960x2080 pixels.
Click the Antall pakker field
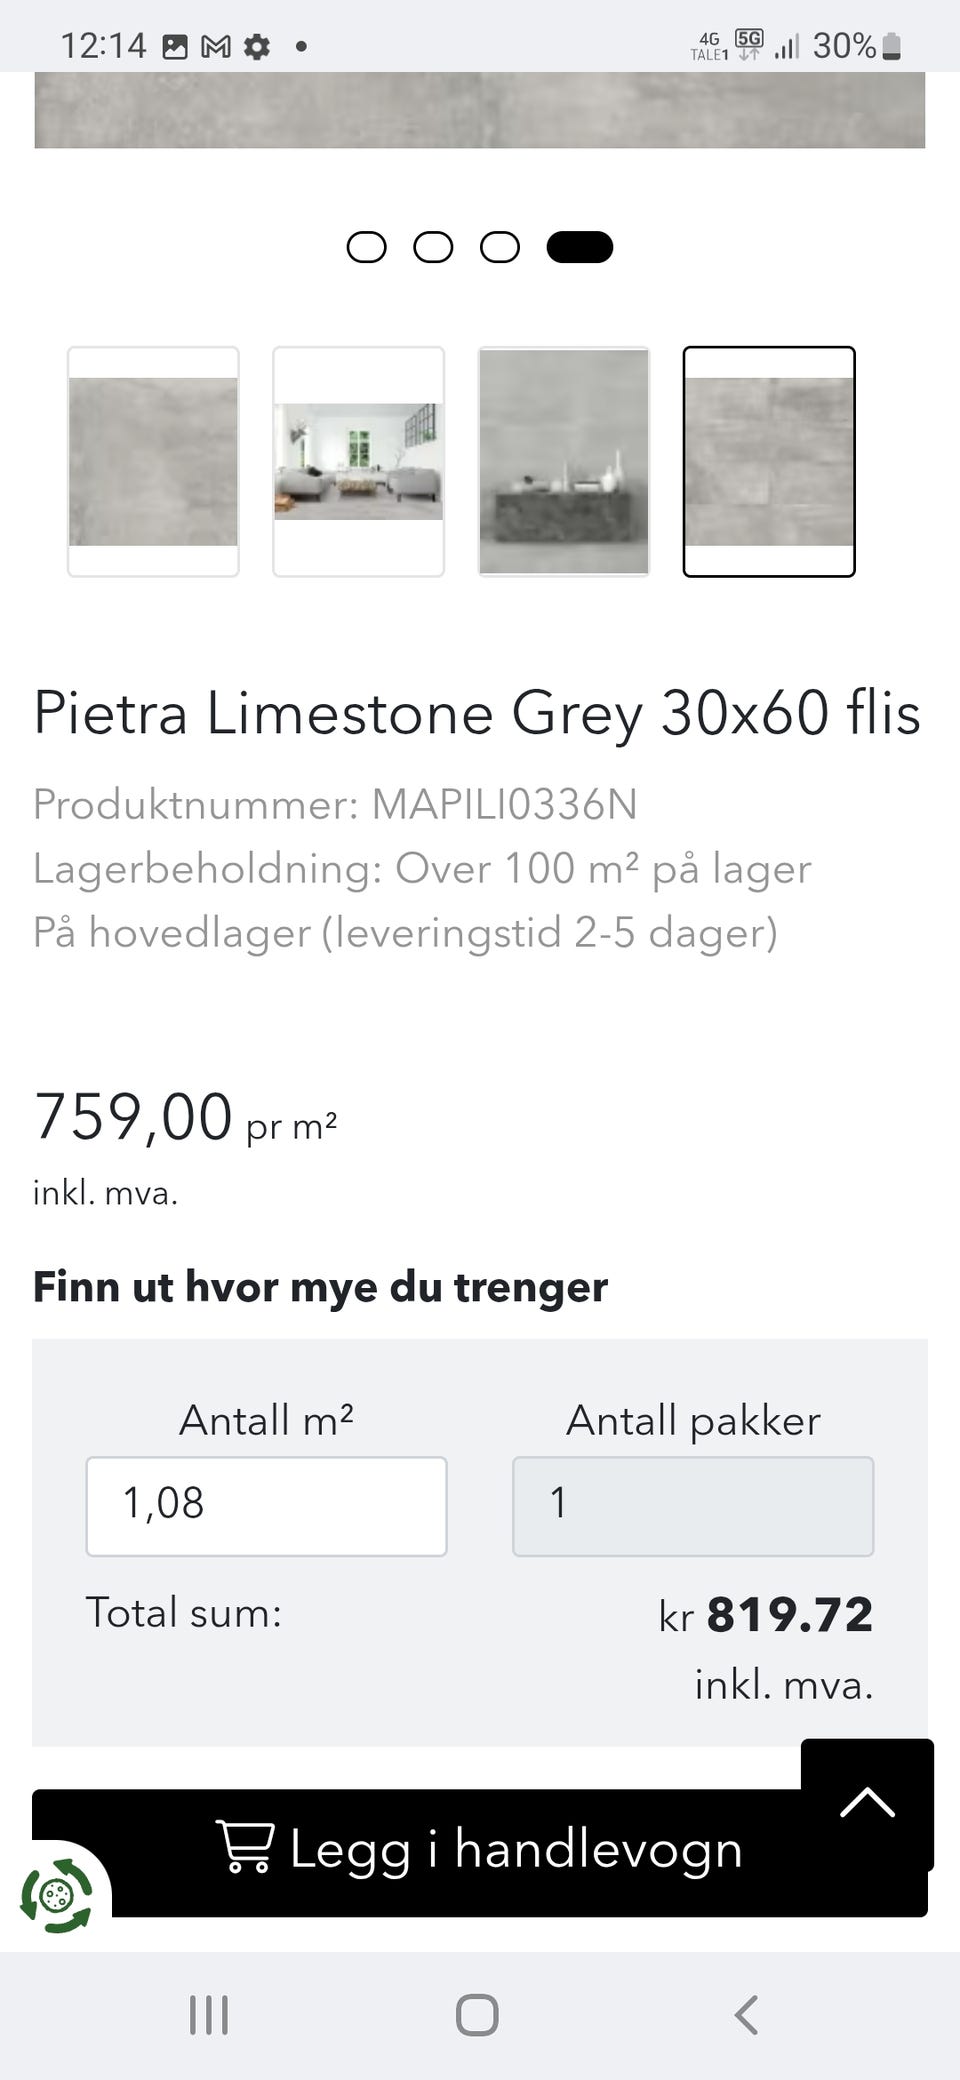(x=693, y=1506)
